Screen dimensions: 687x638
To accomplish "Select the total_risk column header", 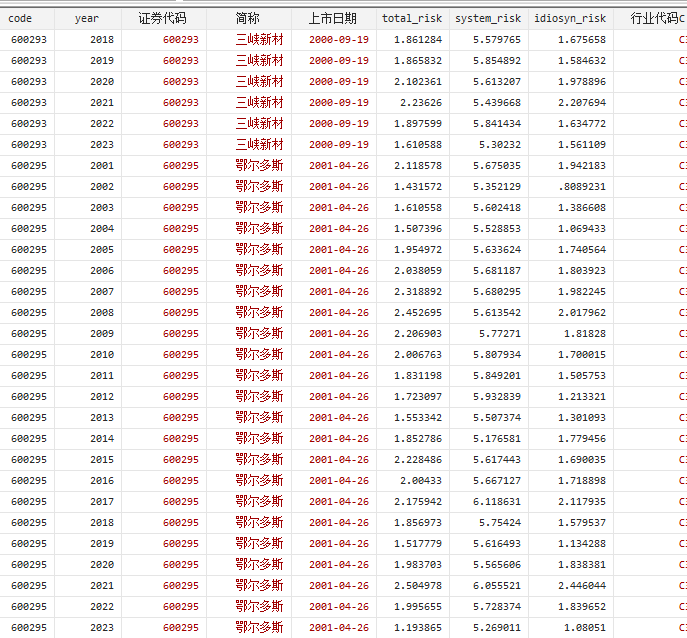I will (411, 18).
